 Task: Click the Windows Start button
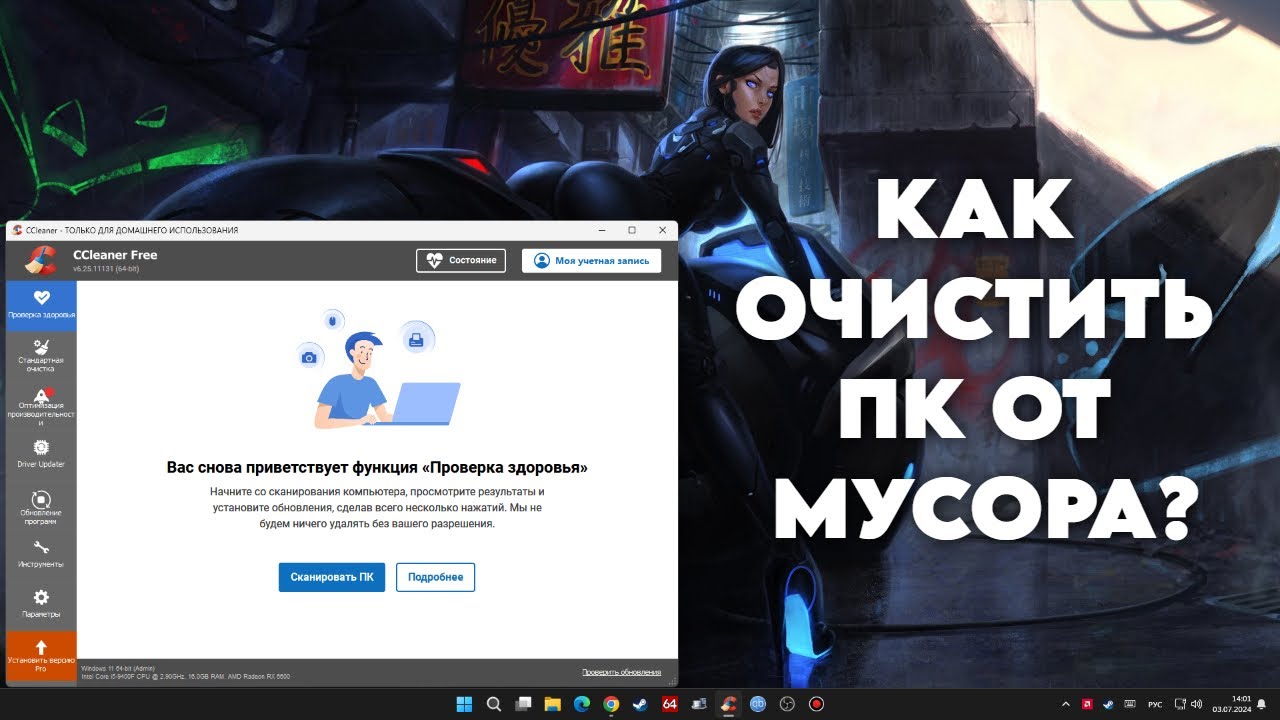465,704
